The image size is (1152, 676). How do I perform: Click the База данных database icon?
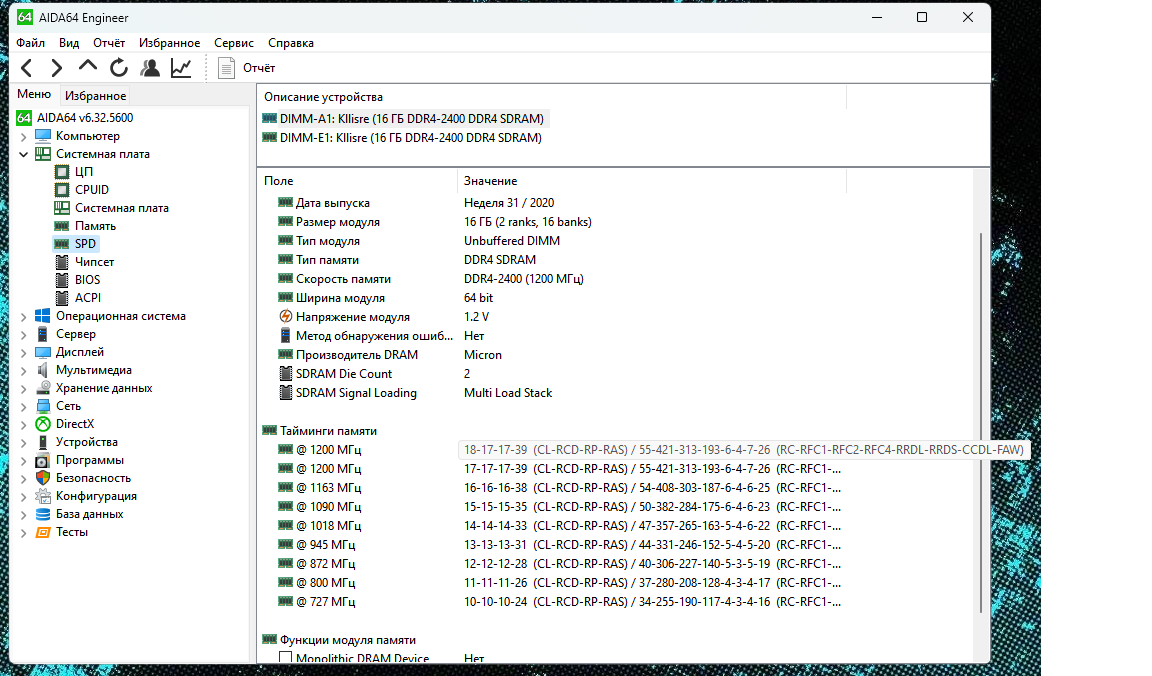click(43, 514)
